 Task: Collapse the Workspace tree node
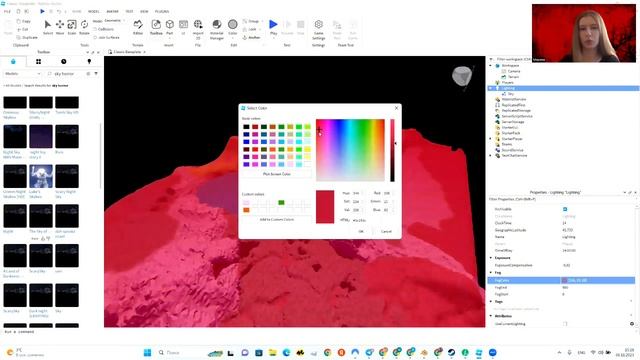[x=491, y=65]
